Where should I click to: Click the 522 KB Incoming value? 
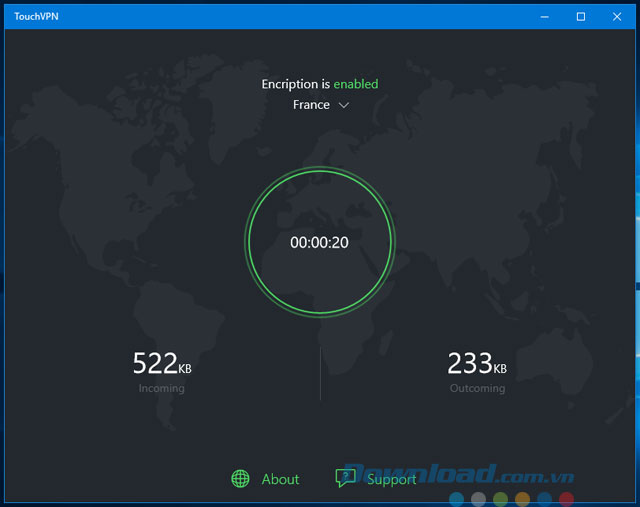click(162, 363)
